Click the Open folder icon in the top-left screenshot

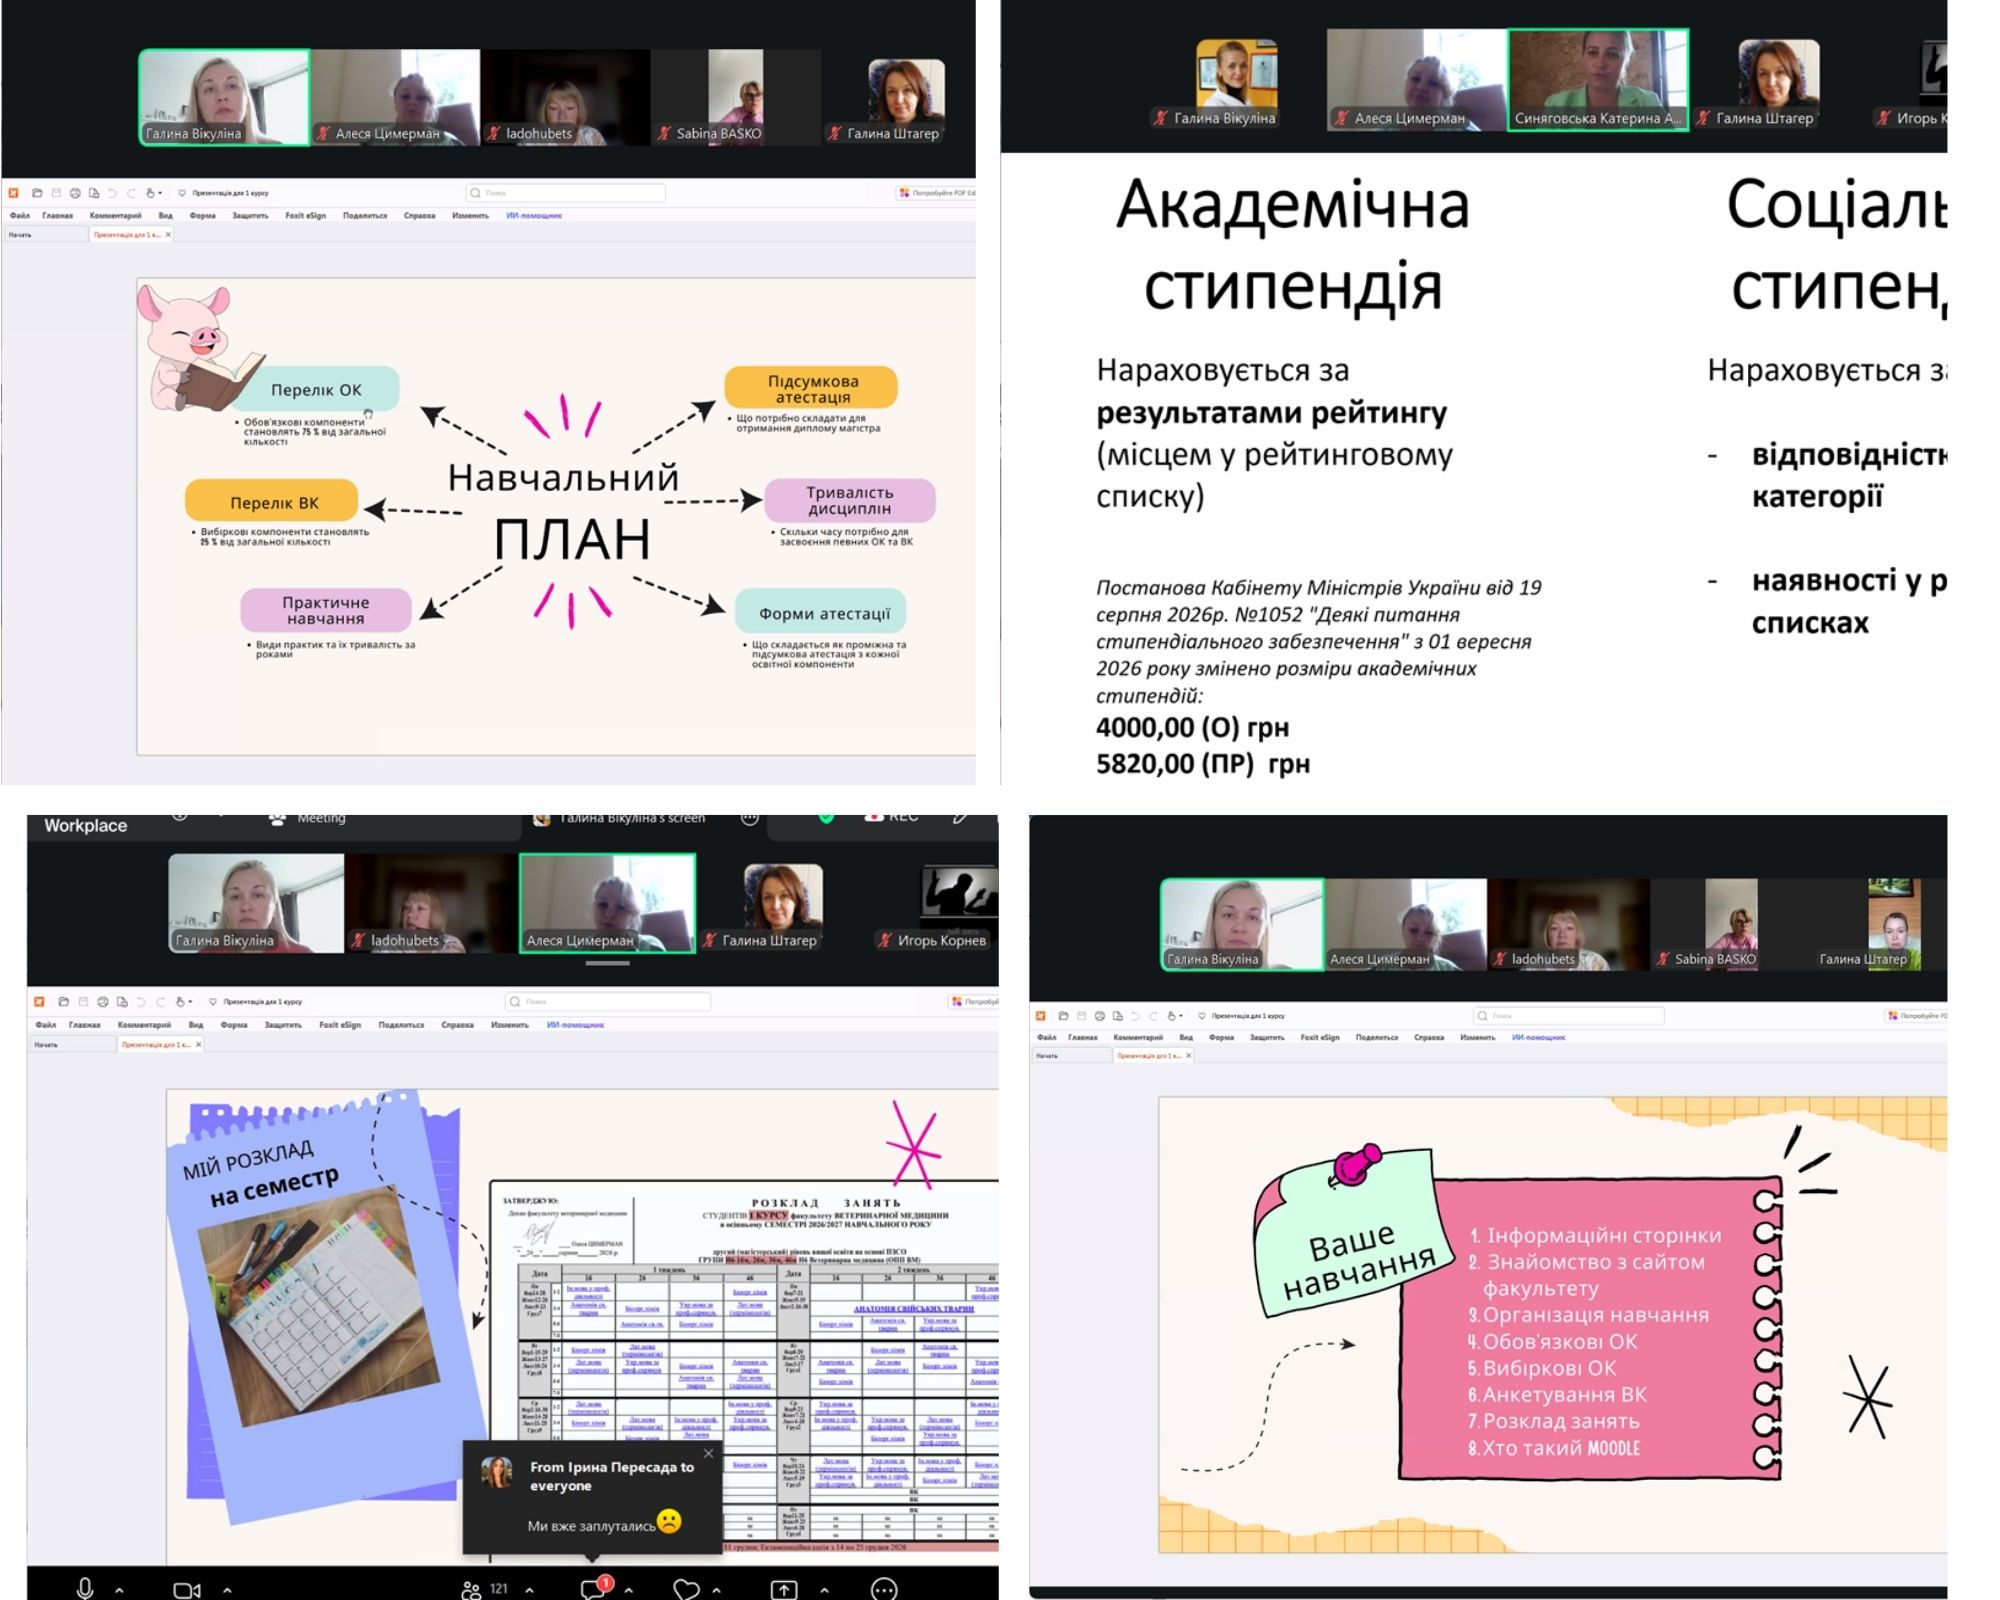pos(37,193)
